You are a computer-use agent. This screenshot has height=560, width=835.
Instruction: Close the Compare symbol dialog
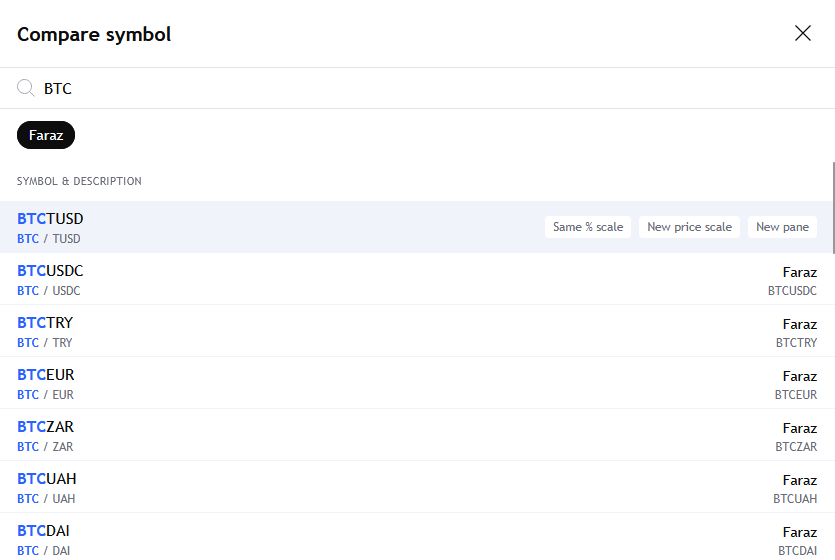[802, 34]
